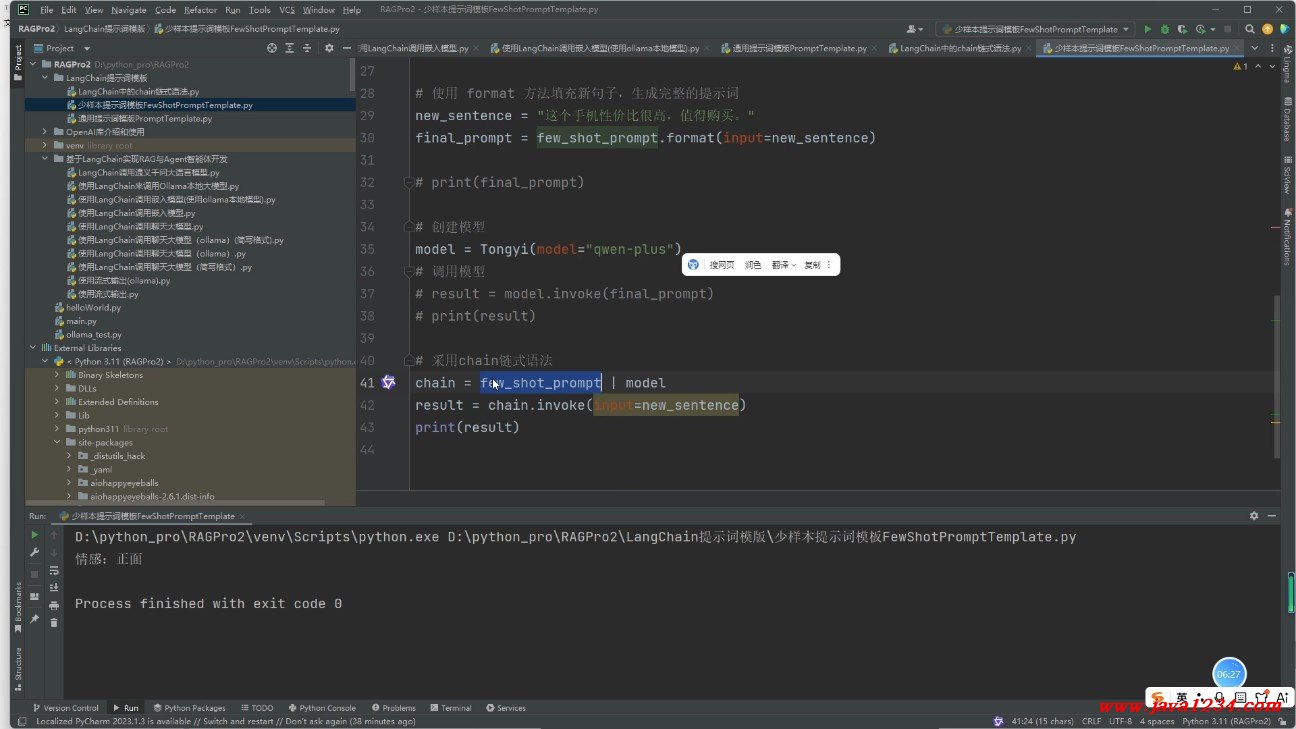Screen dimensions: 1296x729
Task: Open main.py in the project tree
Action: (x=81, y=321)
